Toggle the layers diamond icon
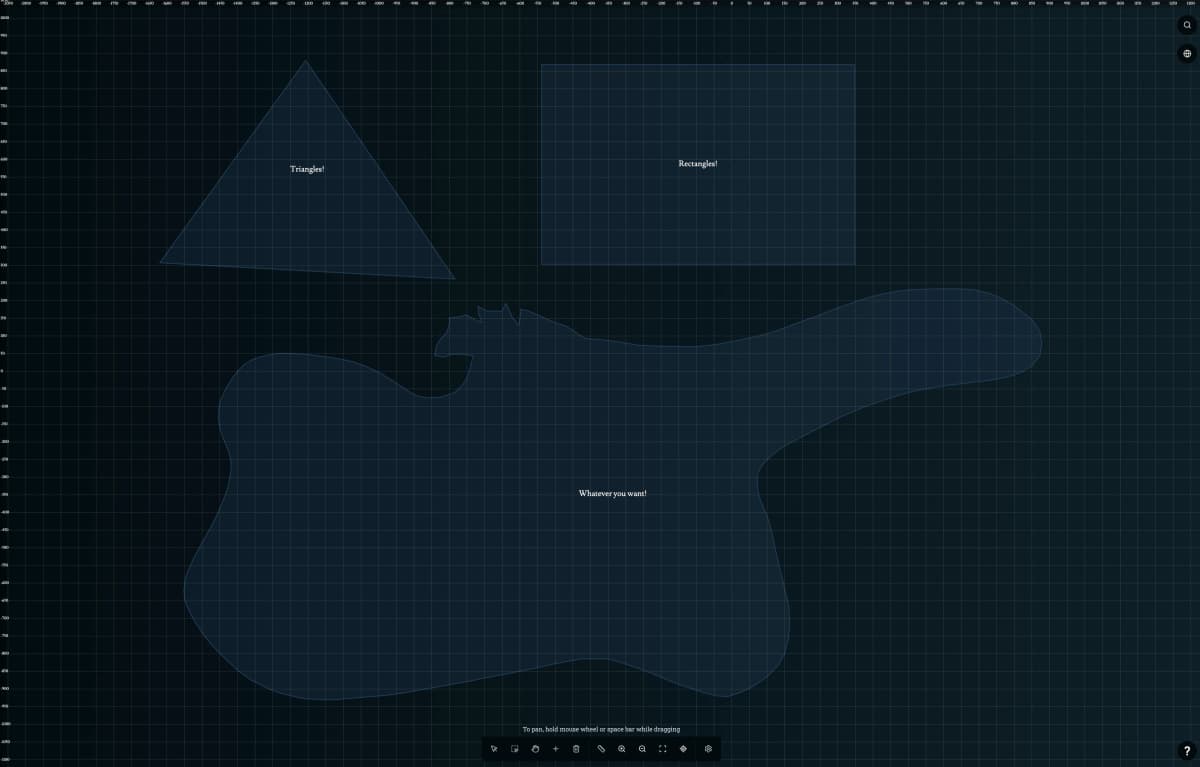The image size is (1200, 767). point(684,748)
